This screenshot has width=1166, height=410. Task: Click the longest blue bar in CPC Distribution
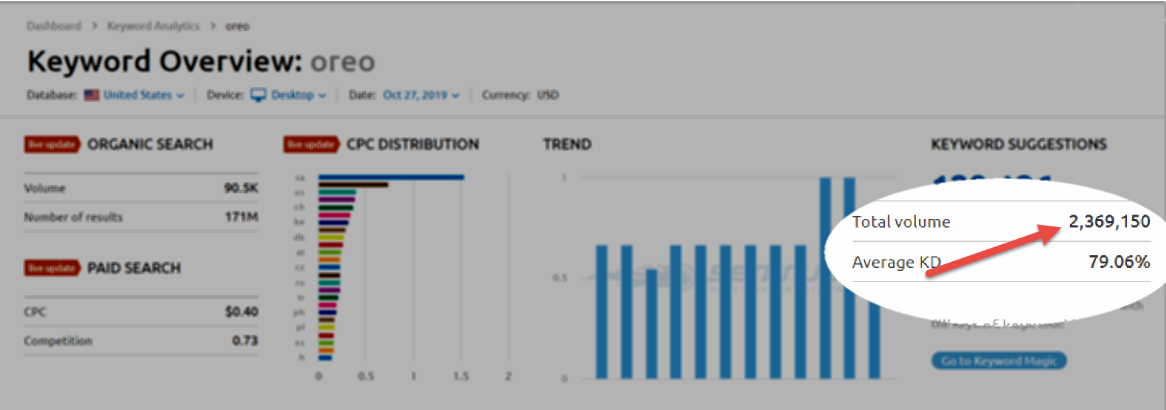[391, 177]
